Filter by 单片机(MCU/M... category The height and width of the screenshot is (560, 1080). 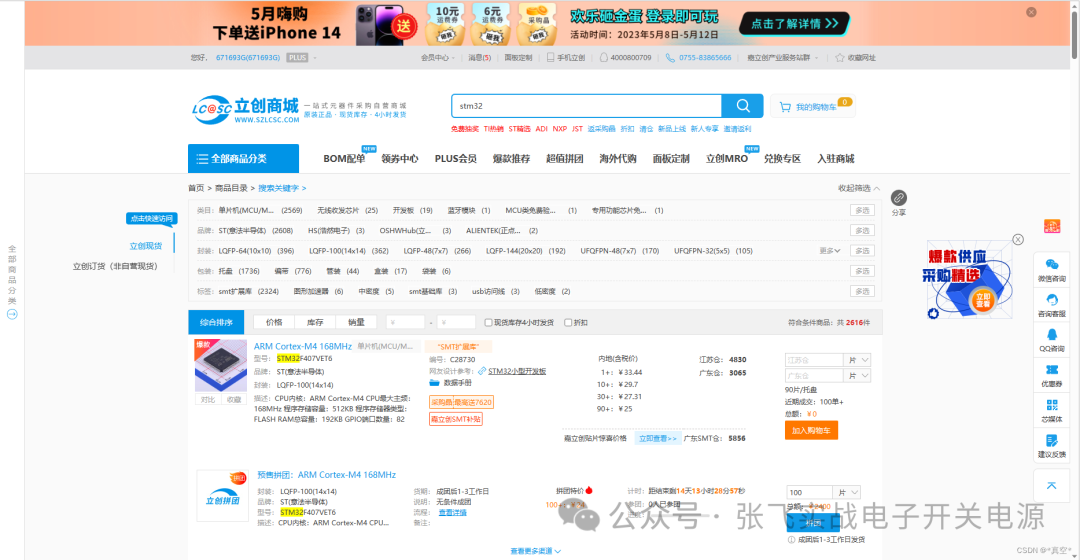coord(260,210)
